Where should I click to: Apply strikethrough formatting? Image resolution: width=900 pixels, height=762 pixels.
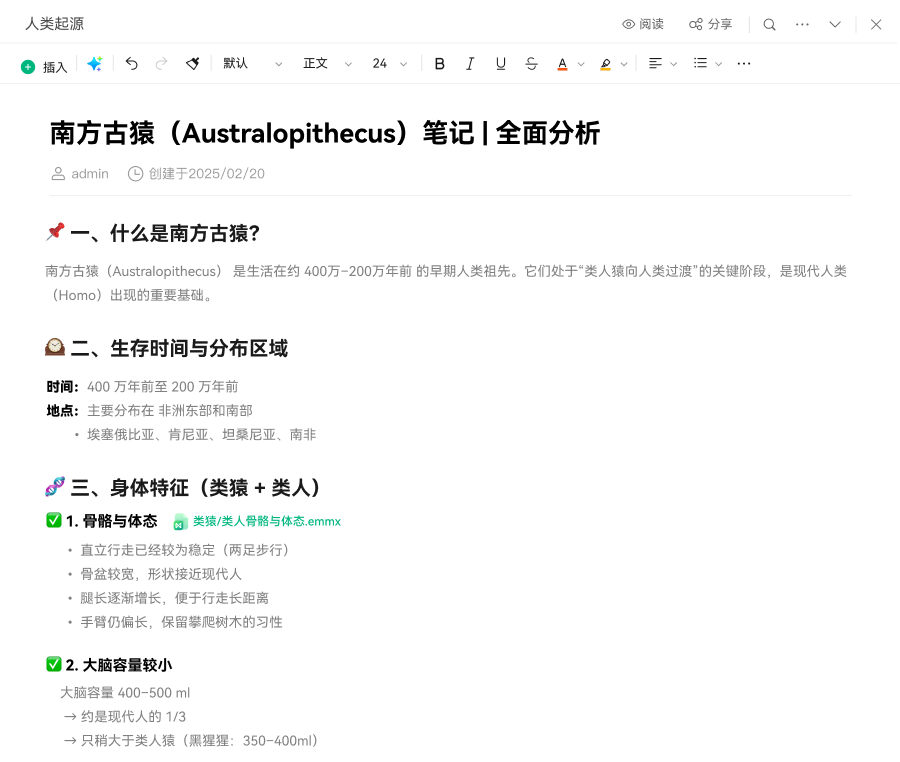click(531, 64)
